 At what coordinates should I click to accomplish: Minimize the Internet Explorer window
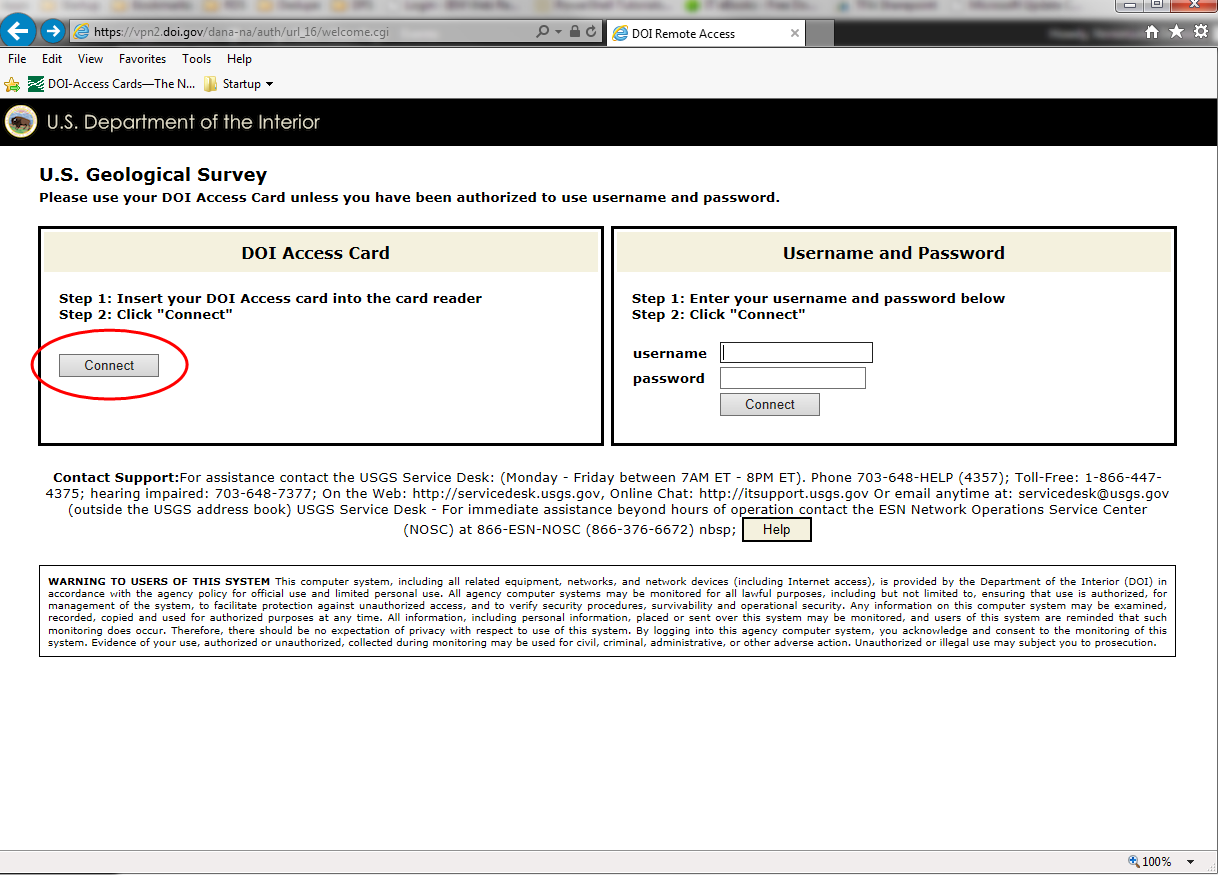tap(1131, 5)
